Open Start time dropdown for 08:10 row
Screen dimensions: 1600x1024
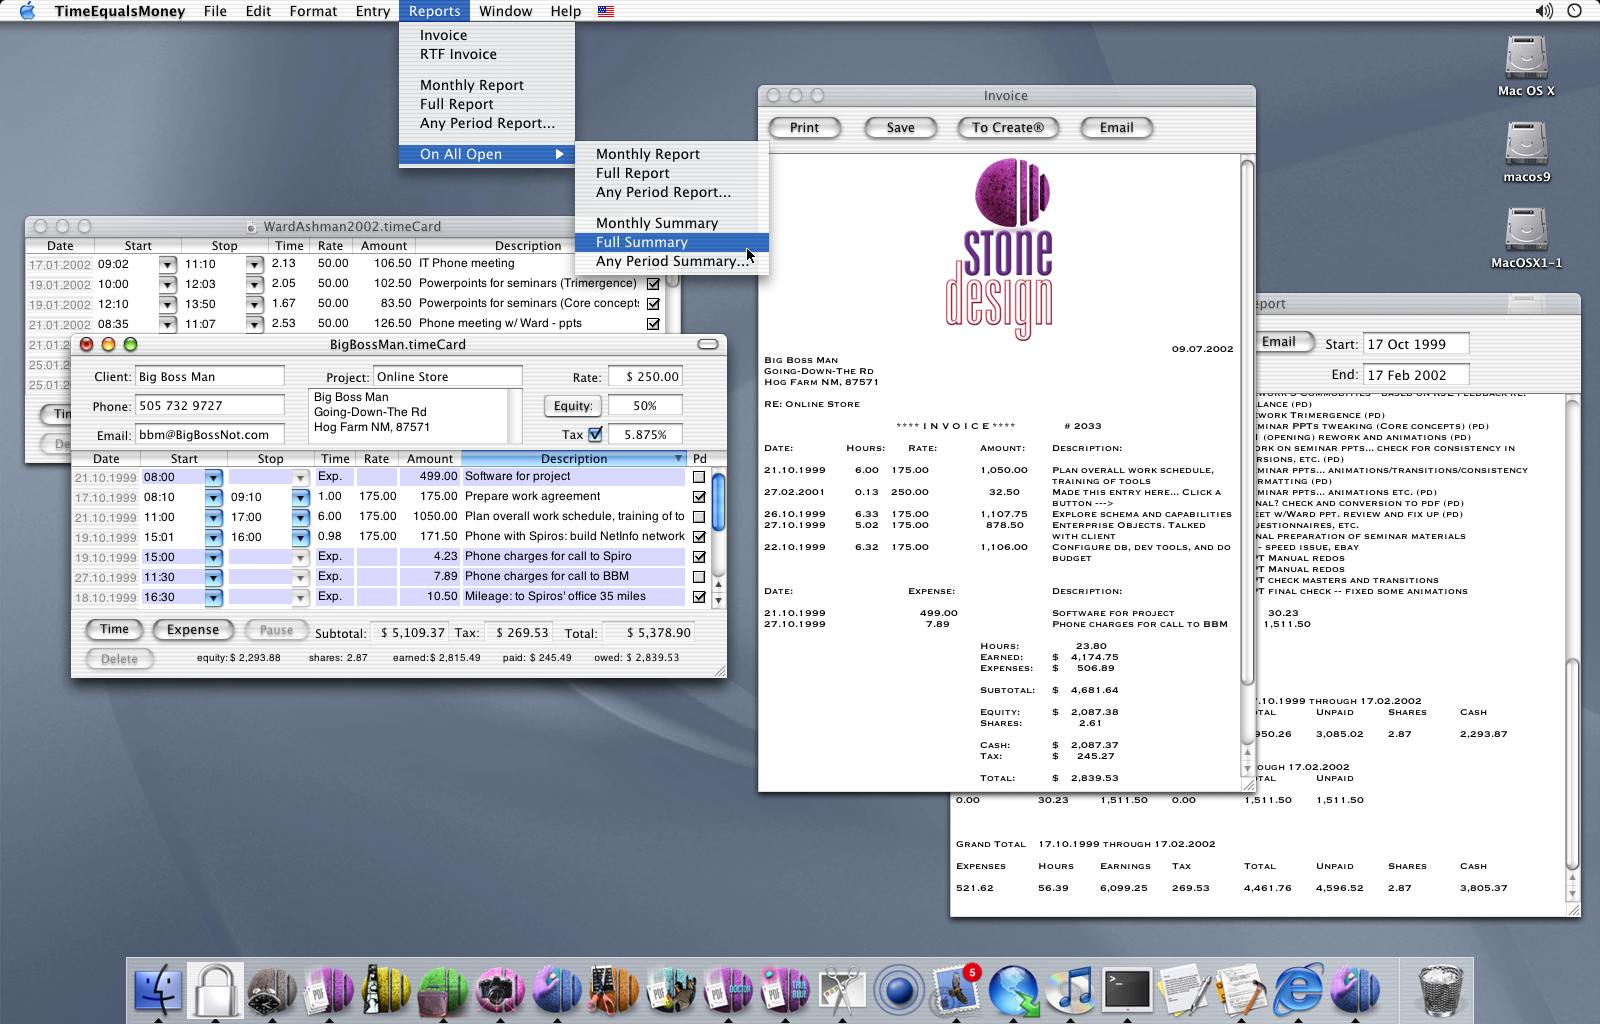[213, 498]
